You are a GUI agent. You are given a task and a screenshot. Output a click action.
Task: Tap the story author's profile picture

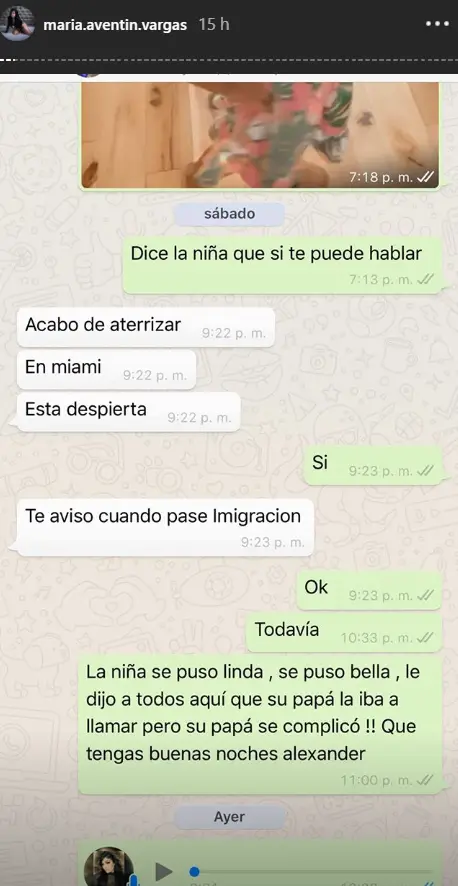coord(17,24)
